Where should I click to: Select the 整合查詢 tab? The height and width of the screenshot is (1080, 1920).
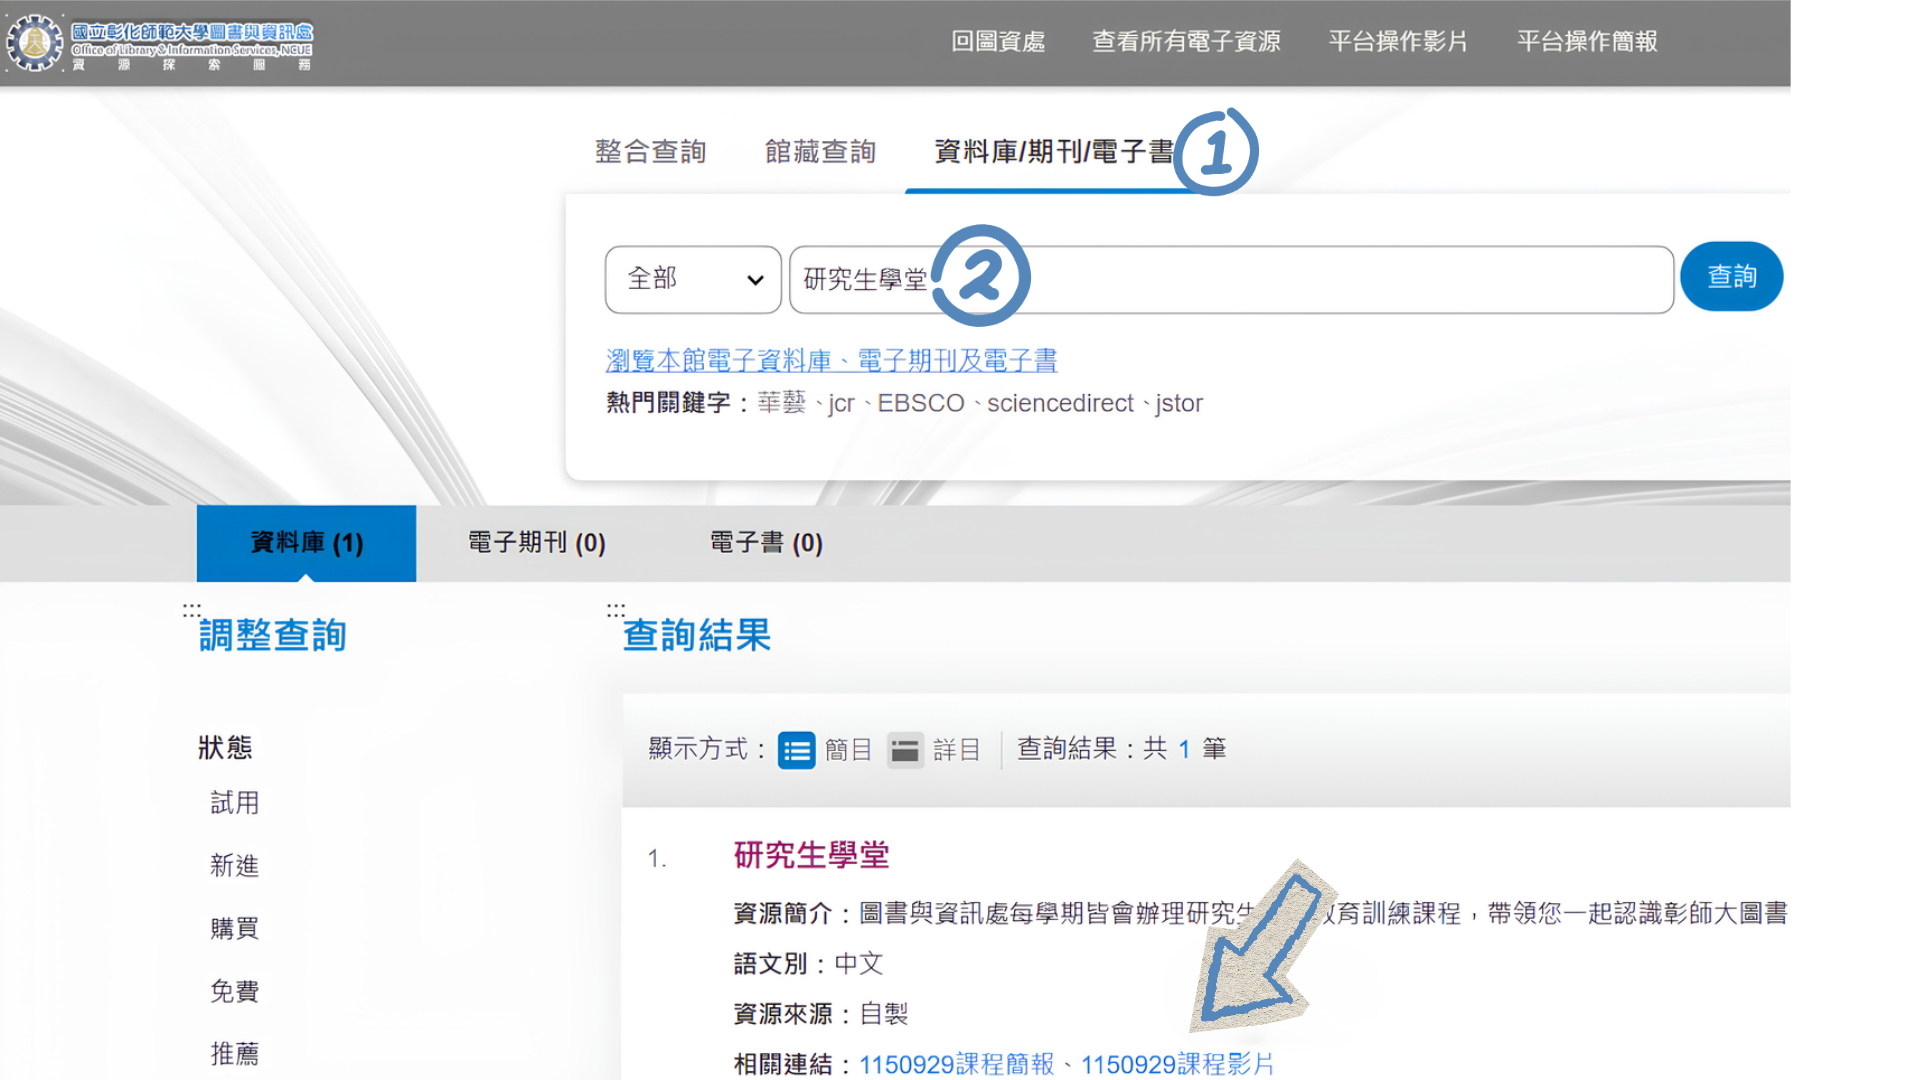(x=651, y=151)
